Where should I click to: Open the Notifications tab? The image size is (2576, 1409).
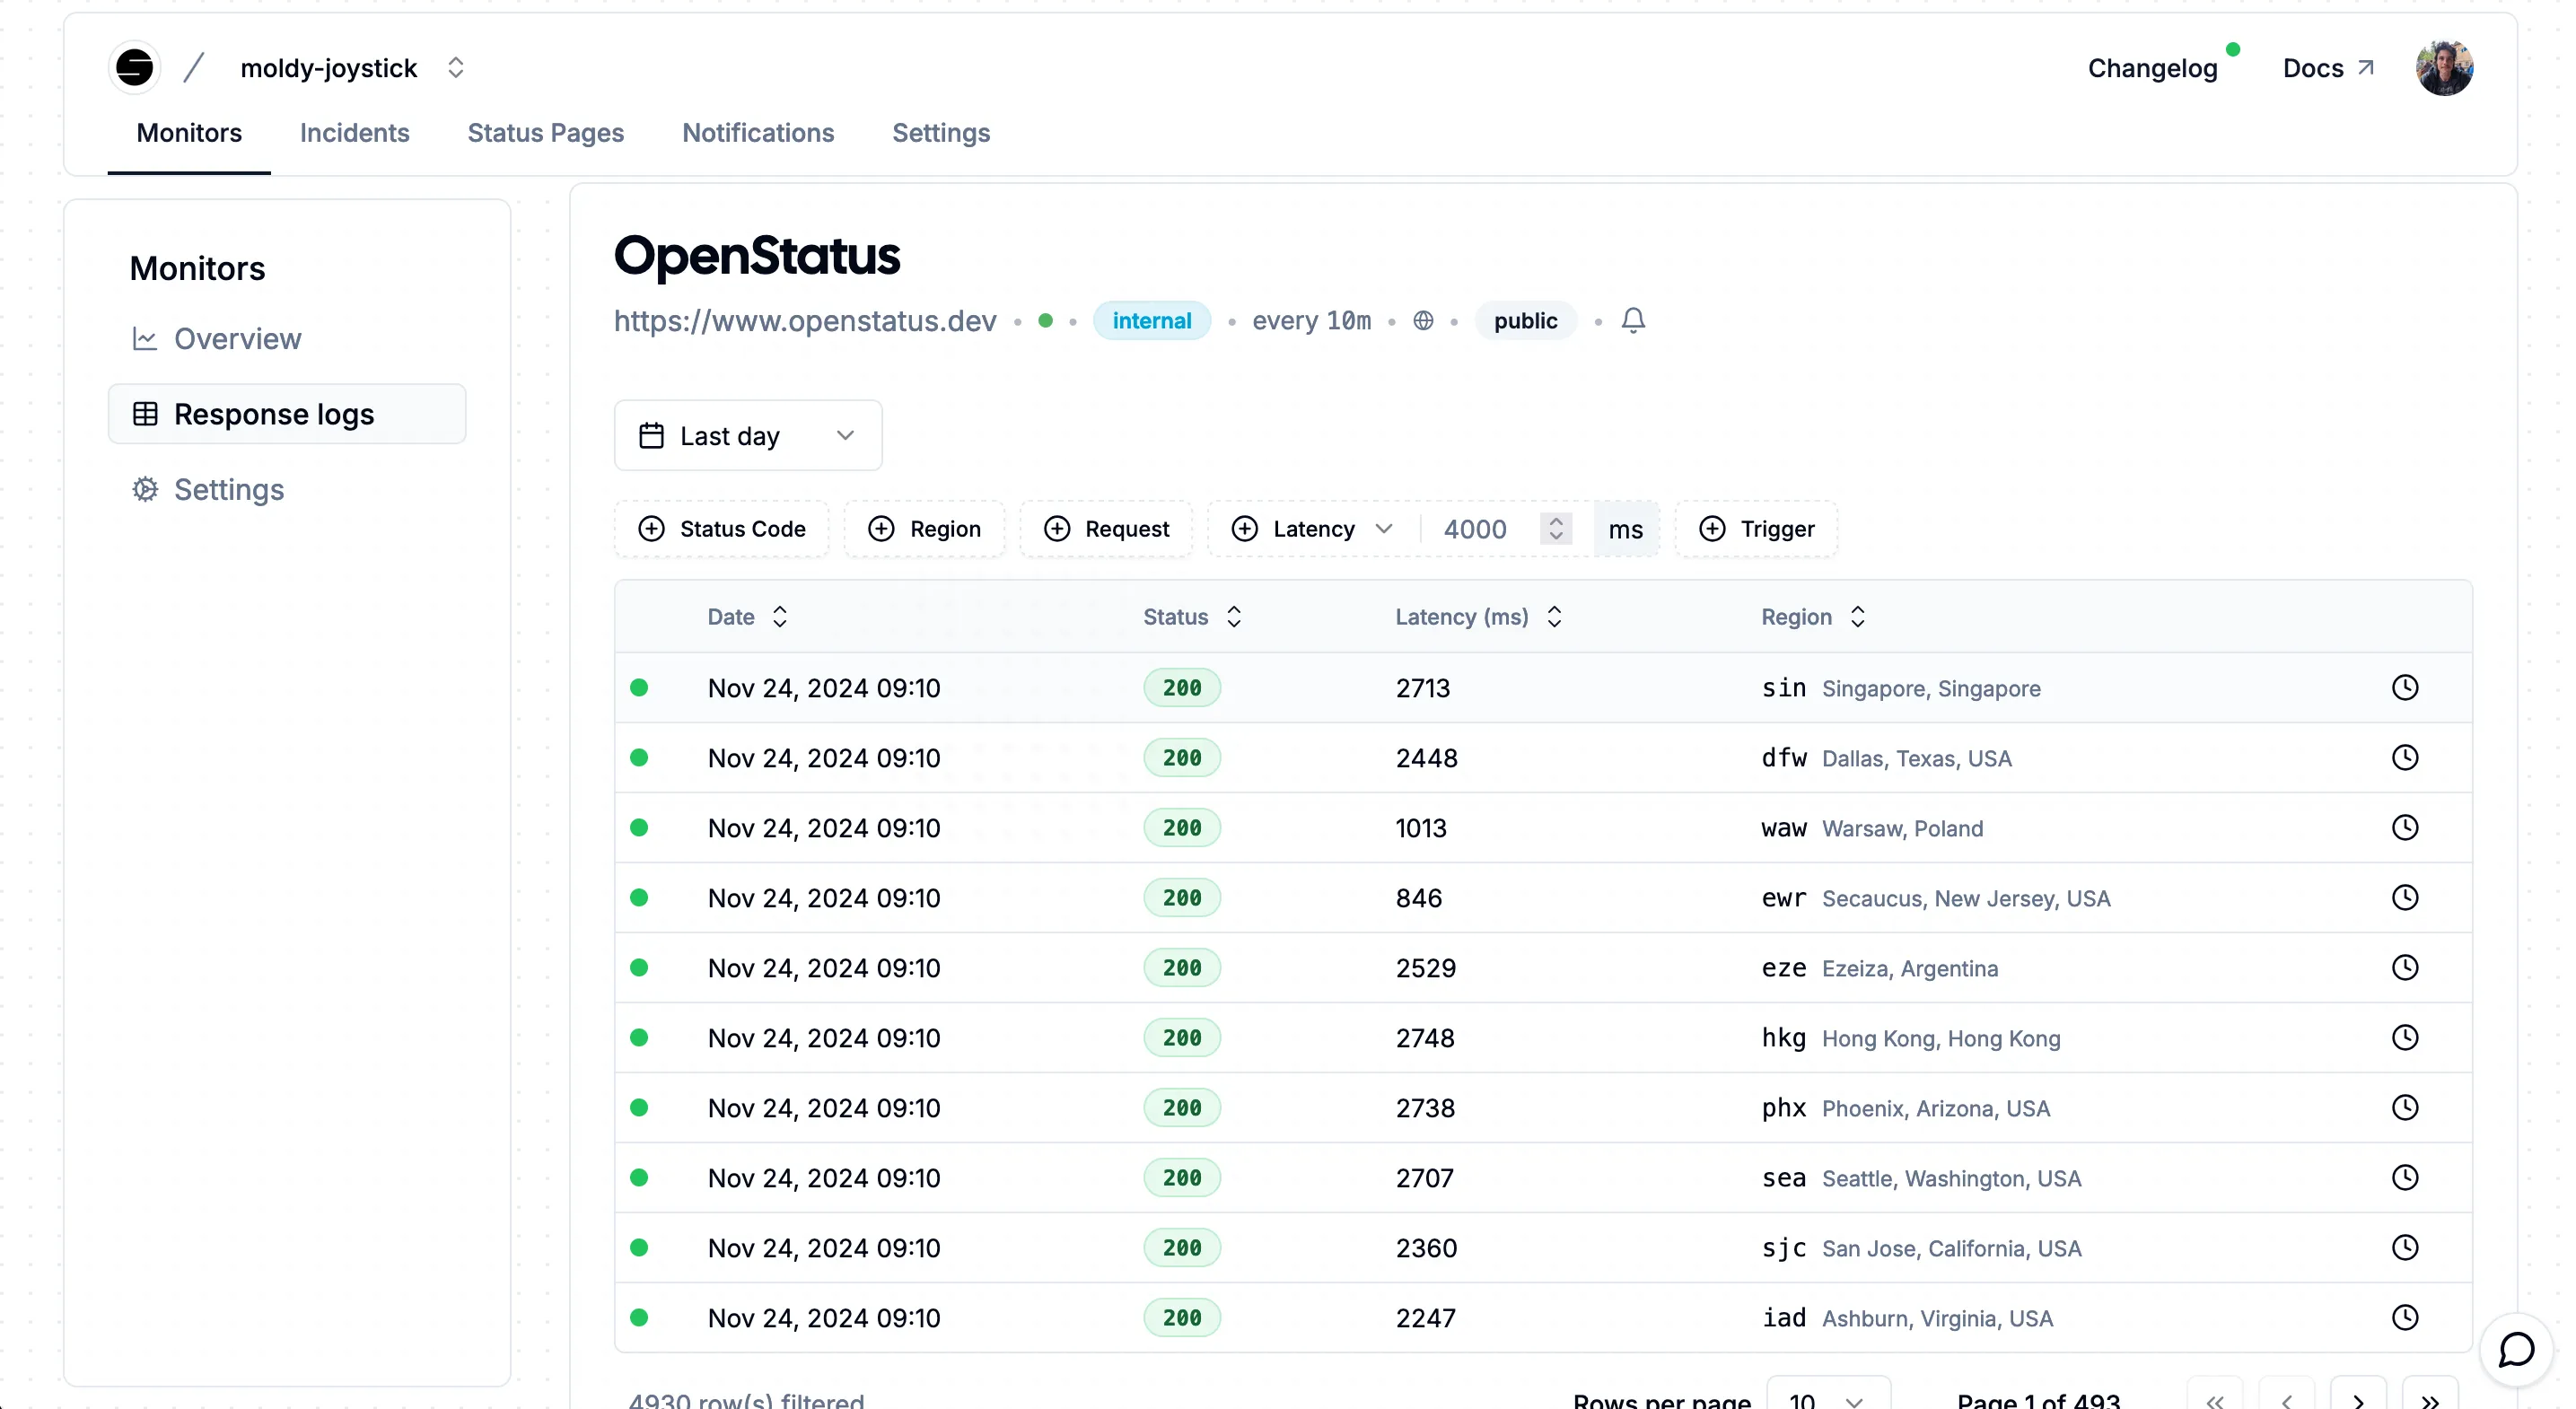tap(757, 133)
